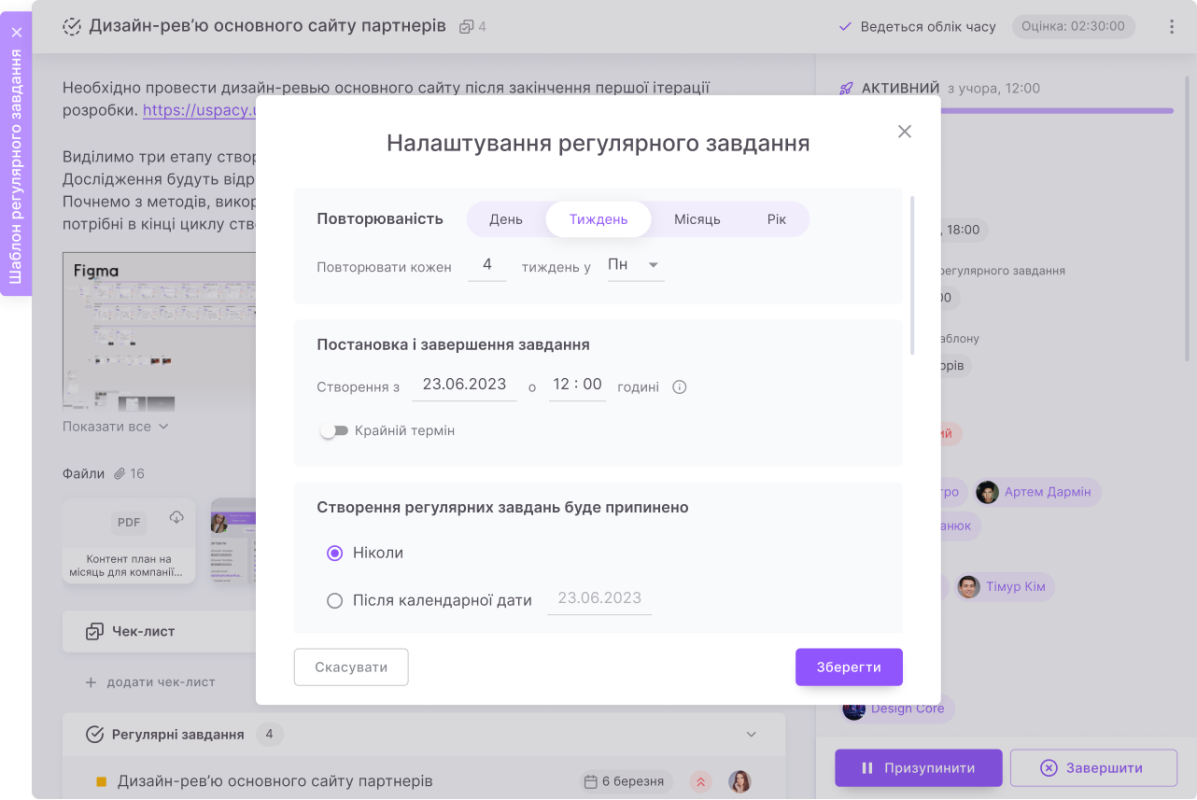Collapse the Регулярні завдання section
Image resolution: width=1197 pixels, height=800 pixels.
tap(751, 735)
